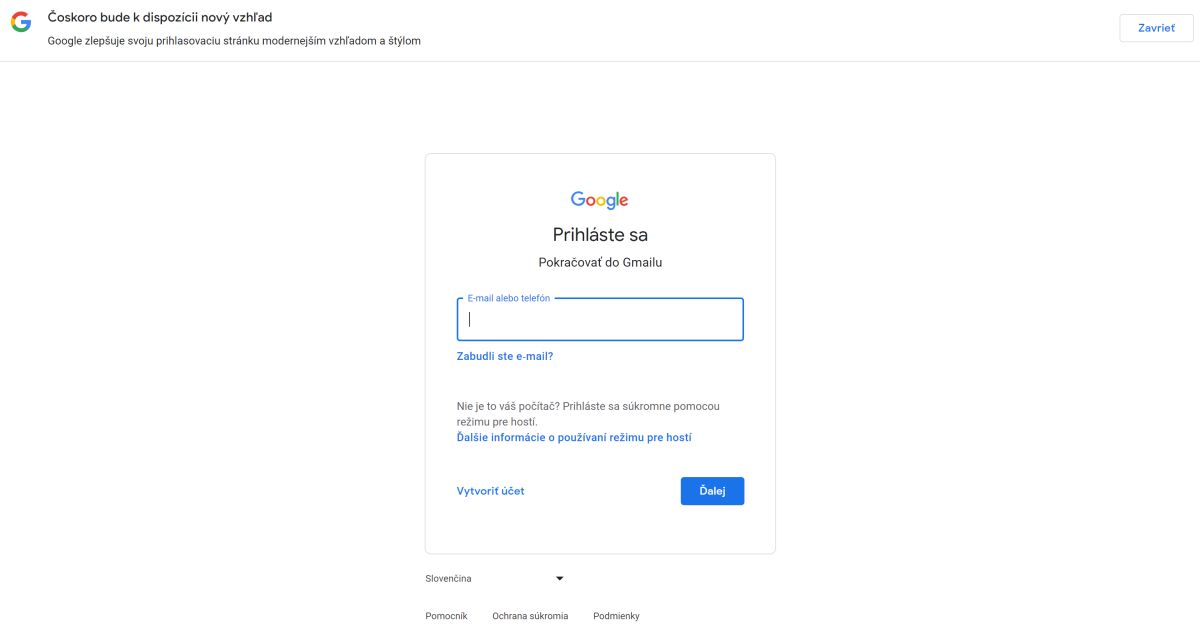Open the Ochrana súkromia footer link
Image resolution: width=1200 pixels, height=643 pixels.
530,616
